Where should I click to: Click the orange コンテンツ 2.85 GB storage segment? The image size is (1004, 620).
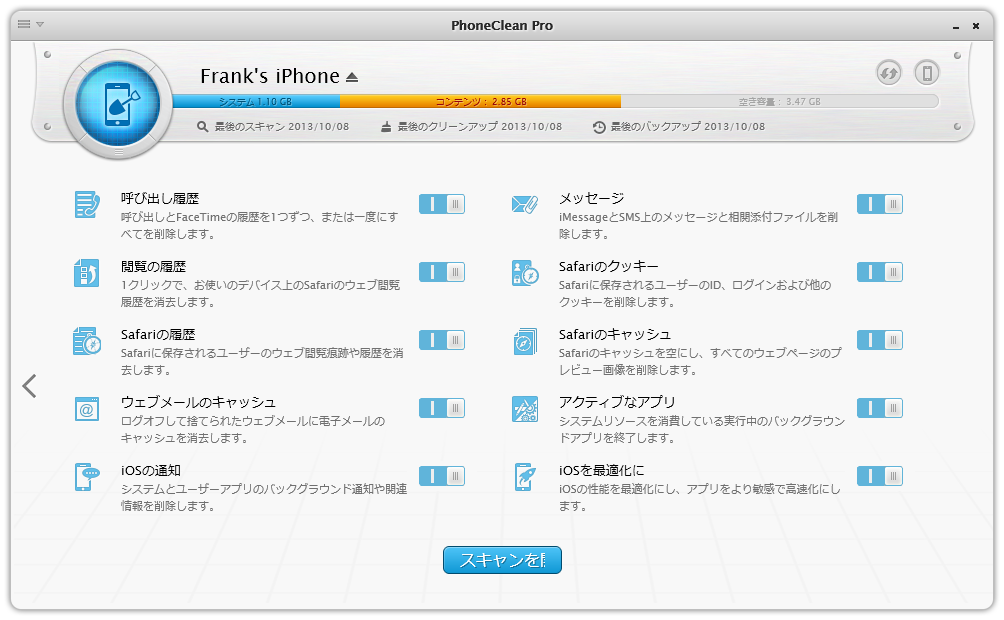point(480,101)
